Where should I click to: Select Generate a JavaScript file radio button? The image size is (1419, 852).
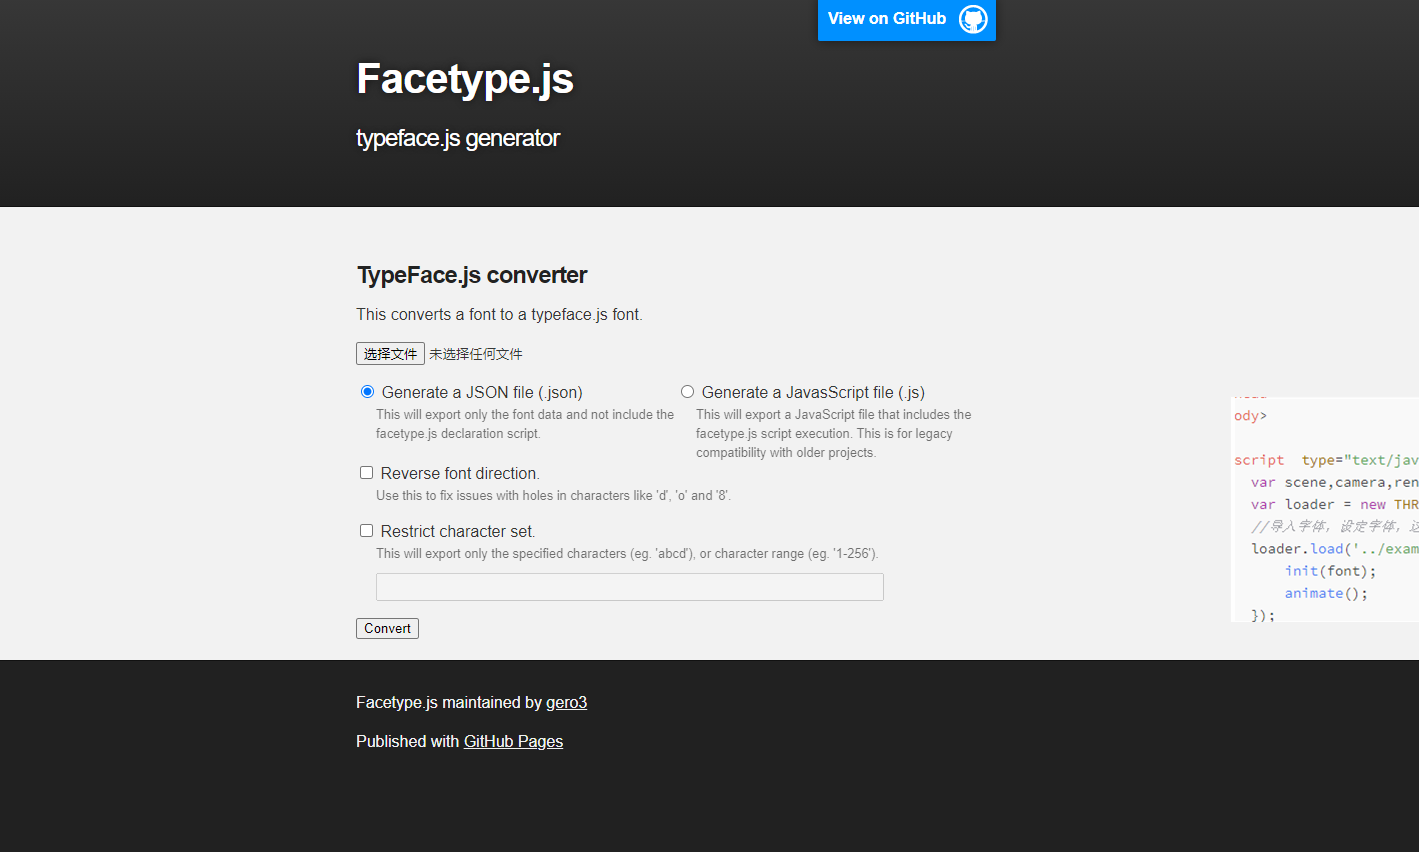click(687, 392)
